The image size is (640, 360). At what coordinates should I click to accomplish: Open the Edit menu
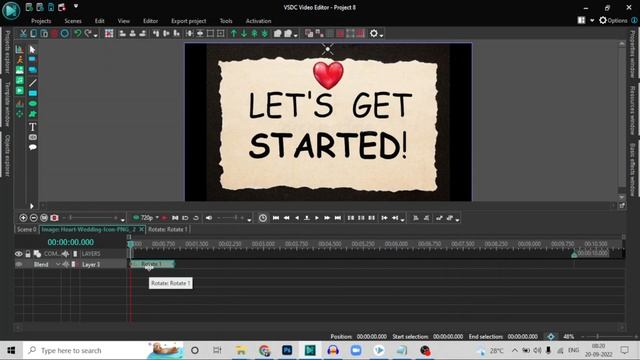100,21
